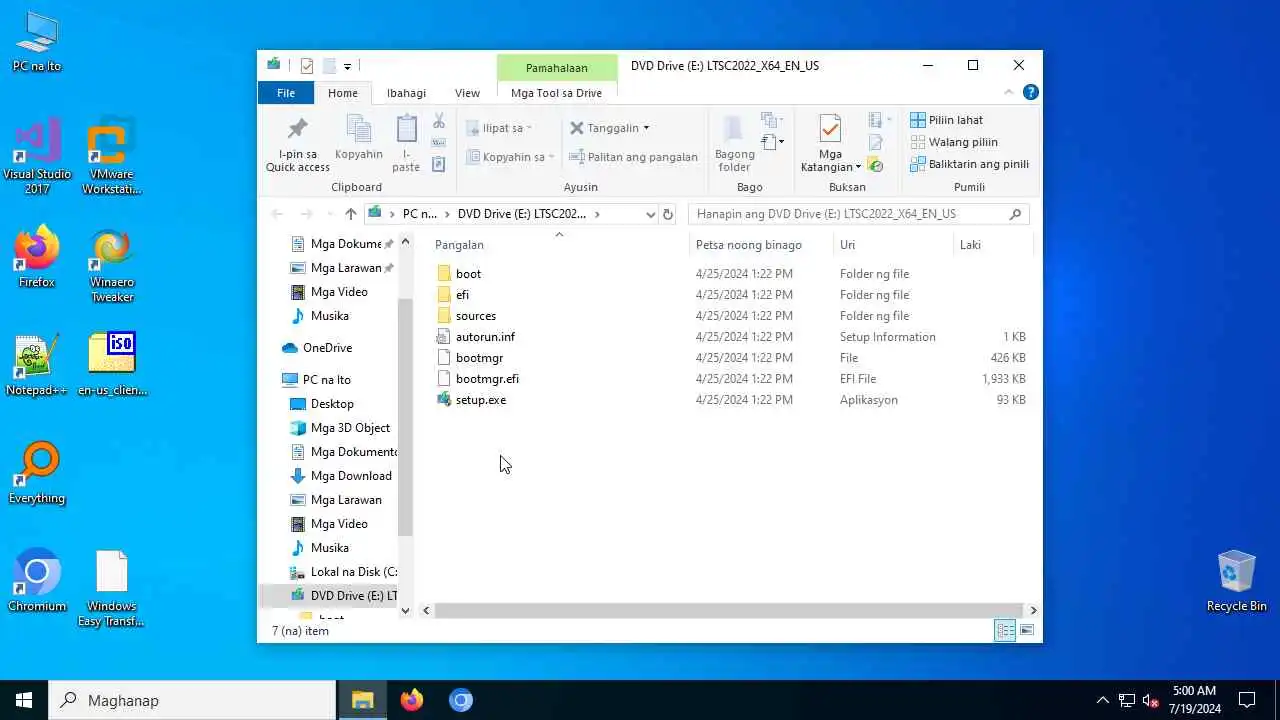Click the Kopyahin copy icon in ribbon
Image resolution: width=1280 pixels, height=720 pixels.
pos(359,129)
